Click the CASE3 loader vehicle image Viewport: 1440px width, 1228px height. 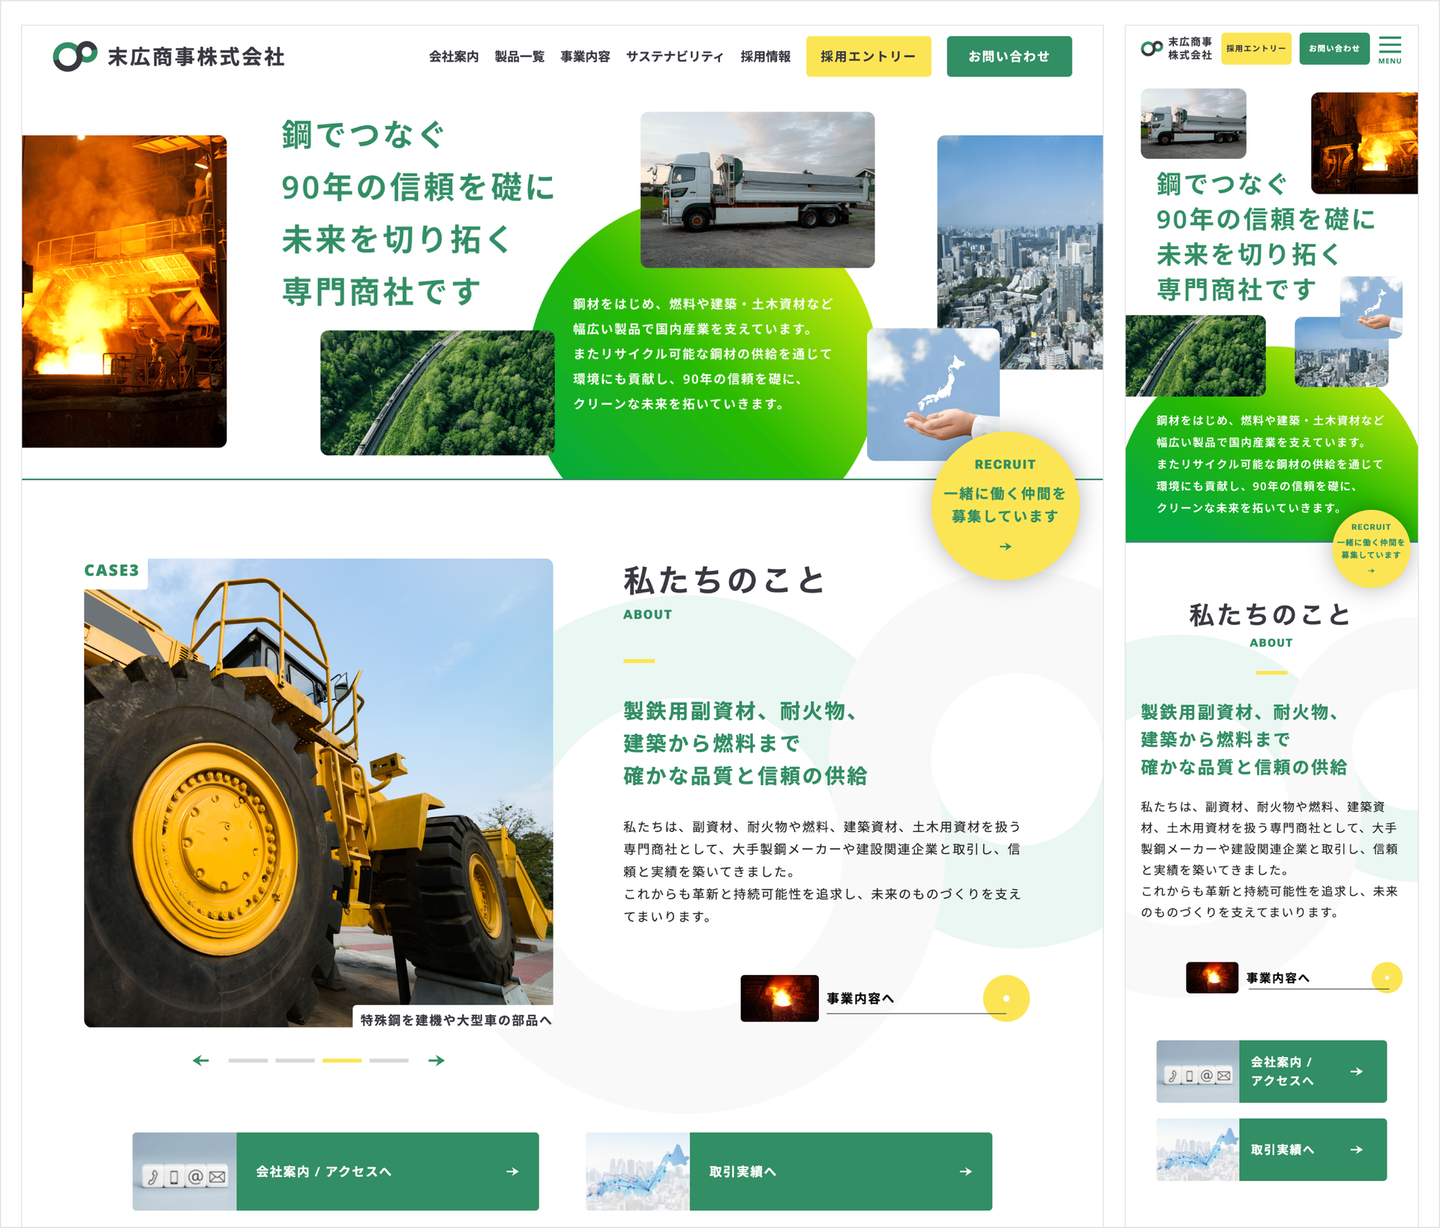click(x=318, y=793)
